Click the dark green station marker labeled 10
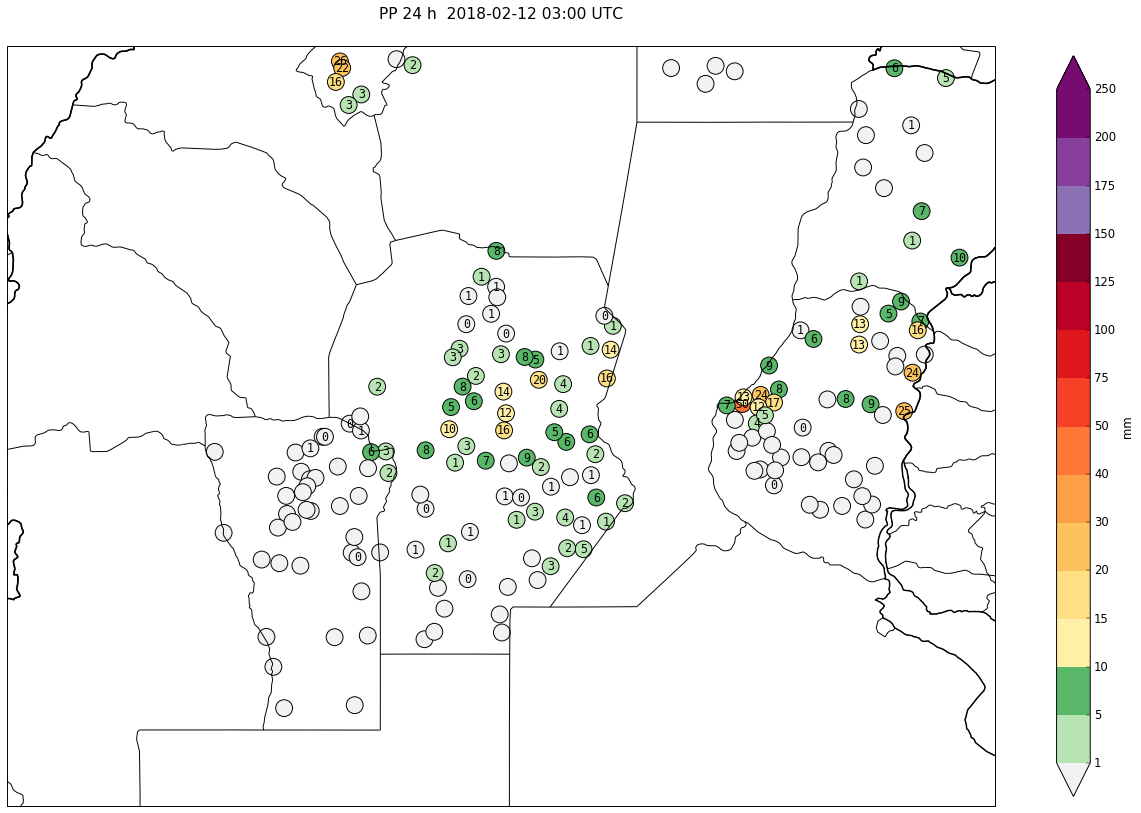This screenshot has width=1141, height=813. point(960,258)
